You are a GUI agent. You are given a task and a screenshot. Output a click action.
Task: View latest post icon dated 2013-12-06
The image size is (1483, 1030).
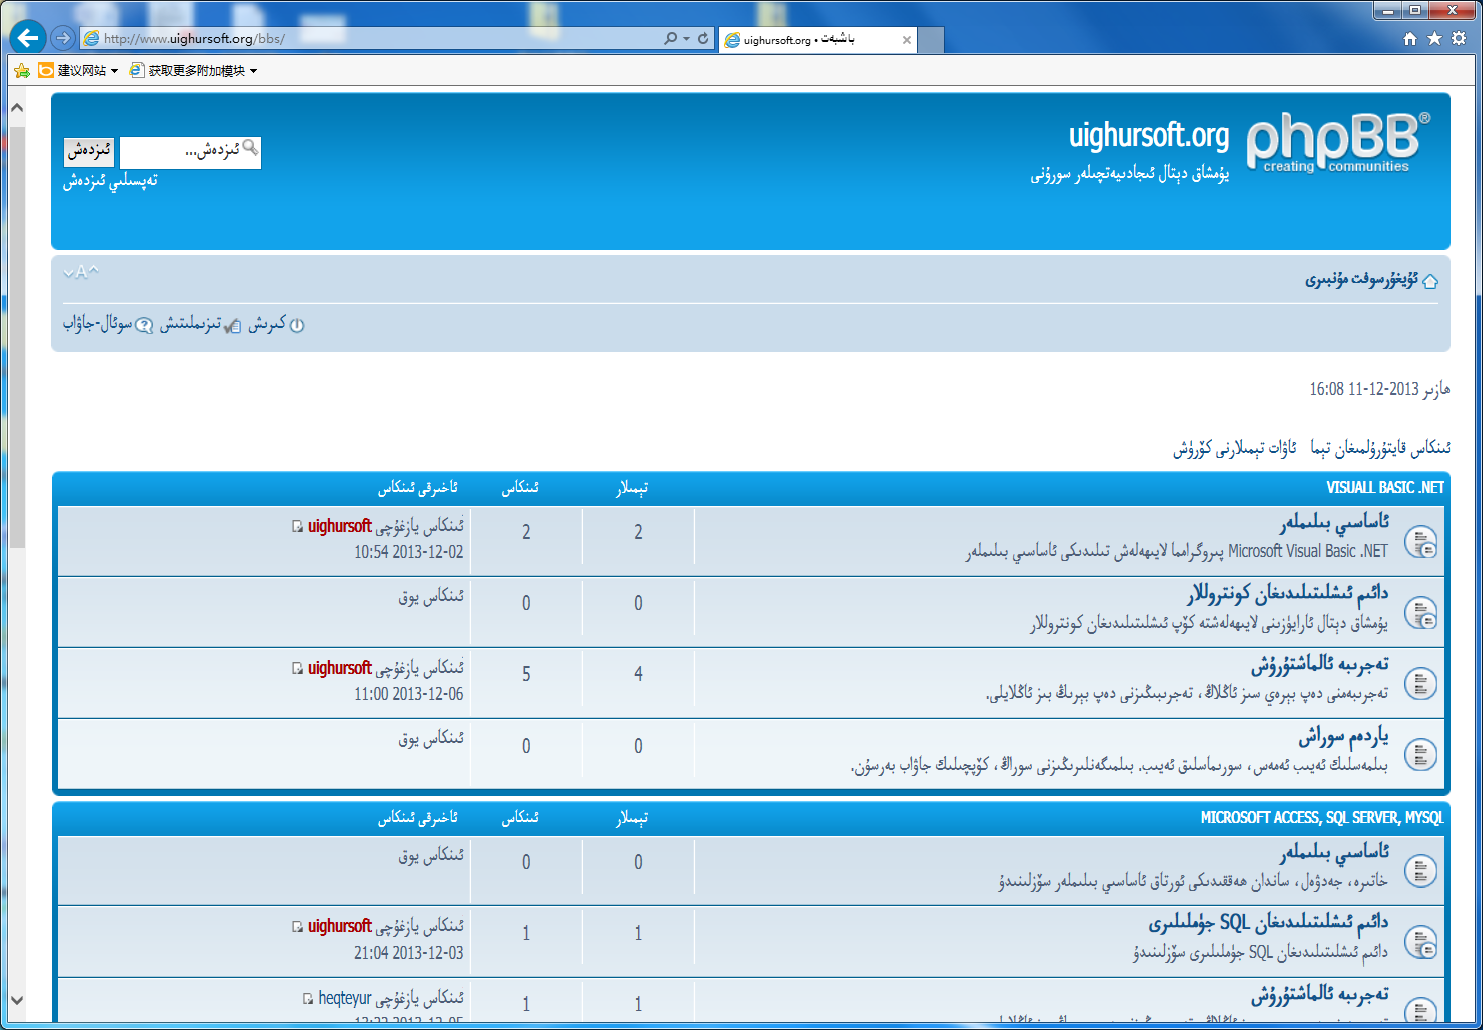[x=297, y=669]
